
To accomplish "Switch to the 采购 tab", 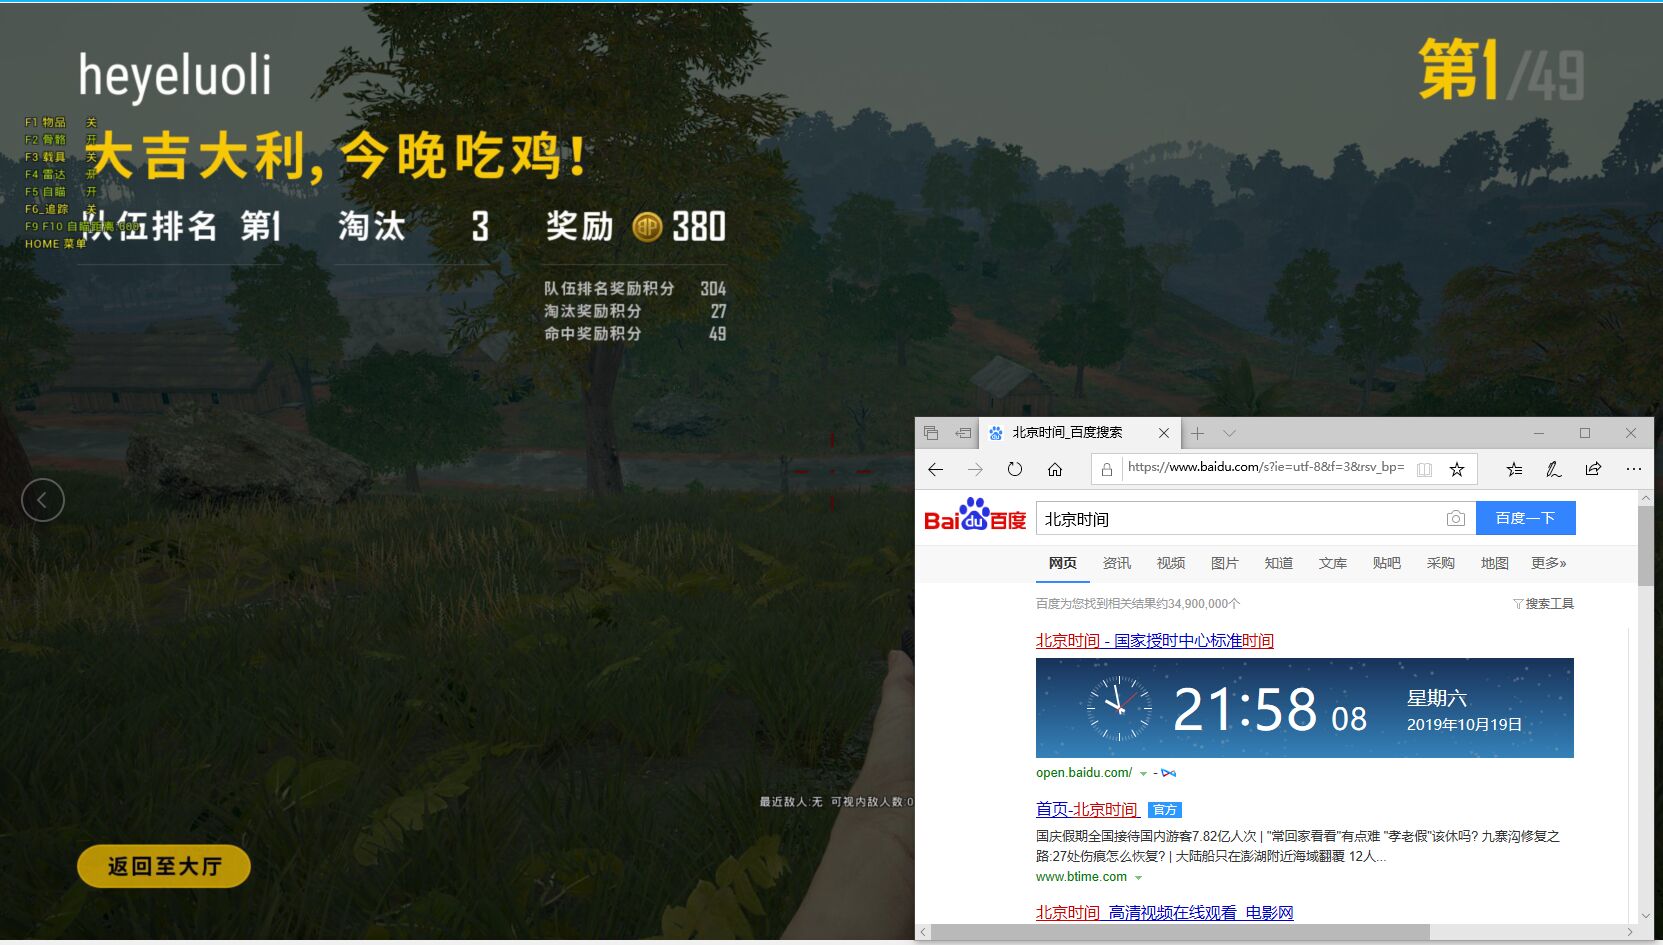I will (1440, 563).
